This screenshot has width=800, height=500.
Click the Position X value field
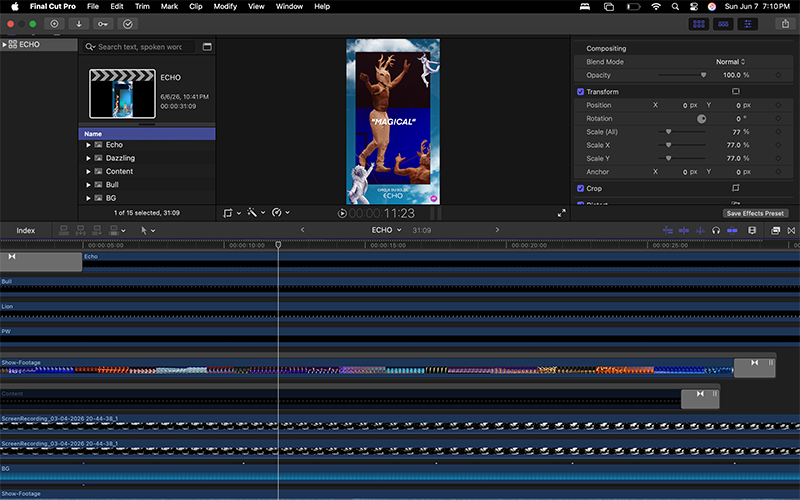click(x=685, y=105)
